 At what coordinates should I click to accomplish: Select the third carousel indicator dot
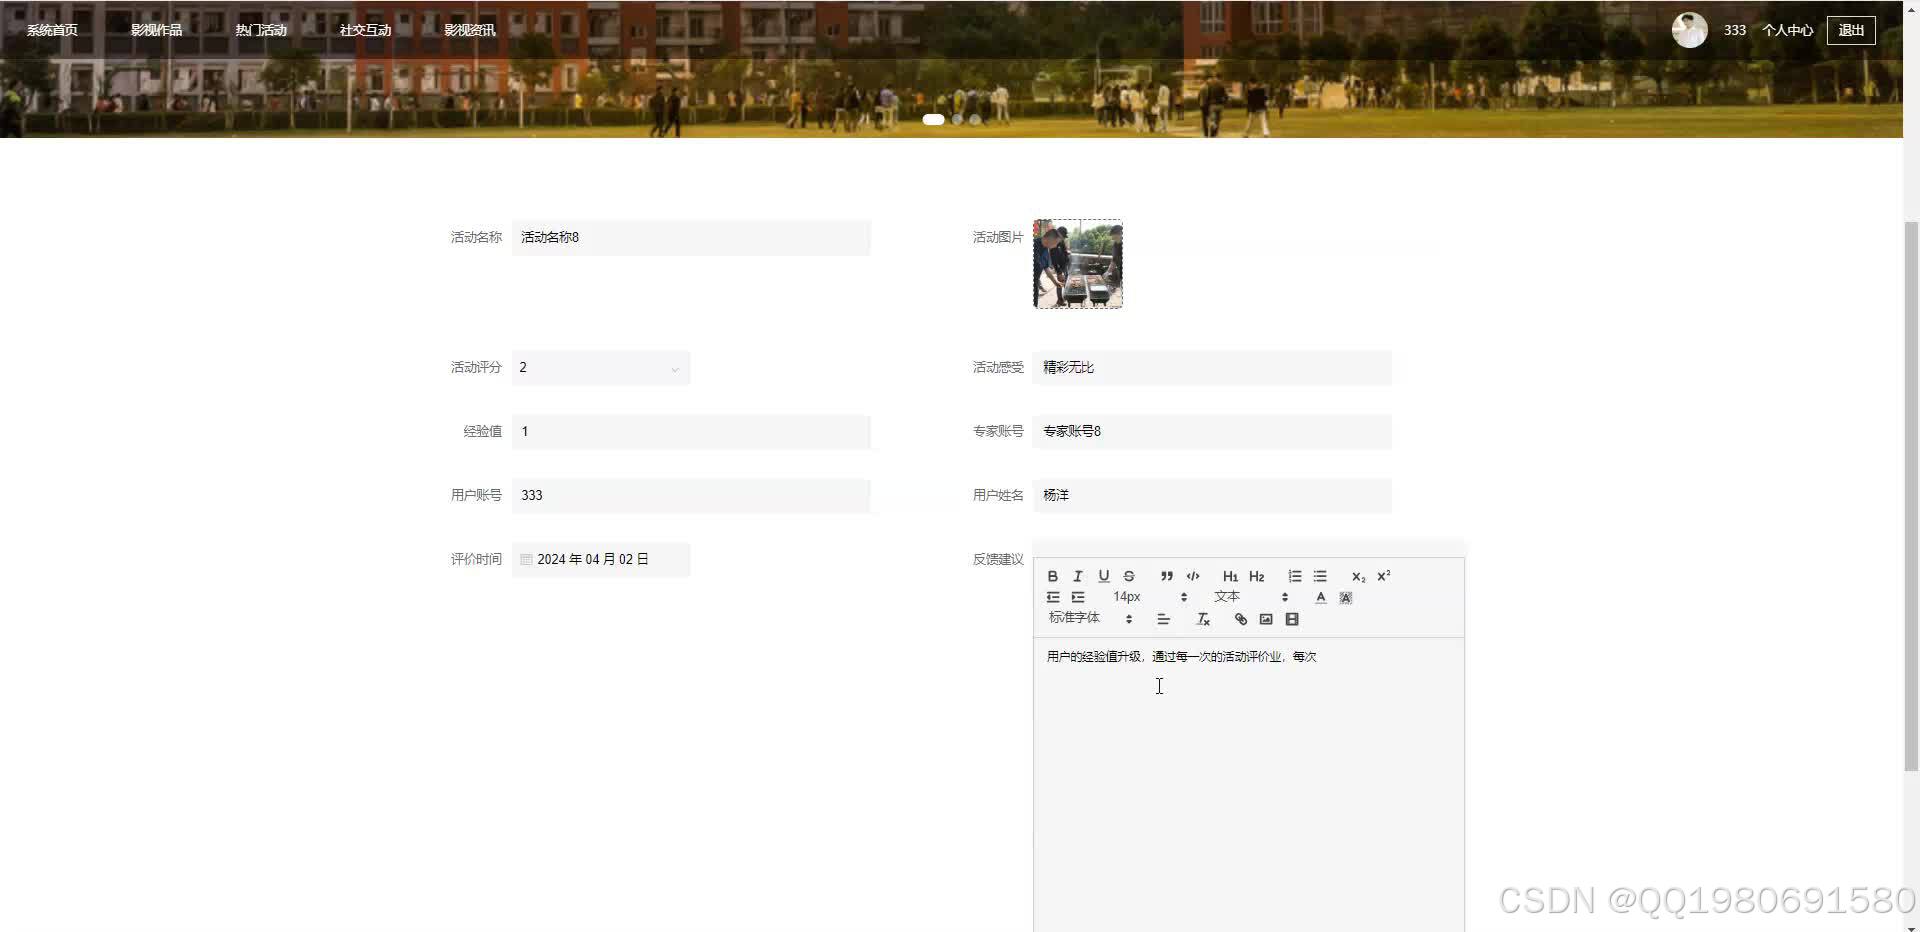point(975,120)
